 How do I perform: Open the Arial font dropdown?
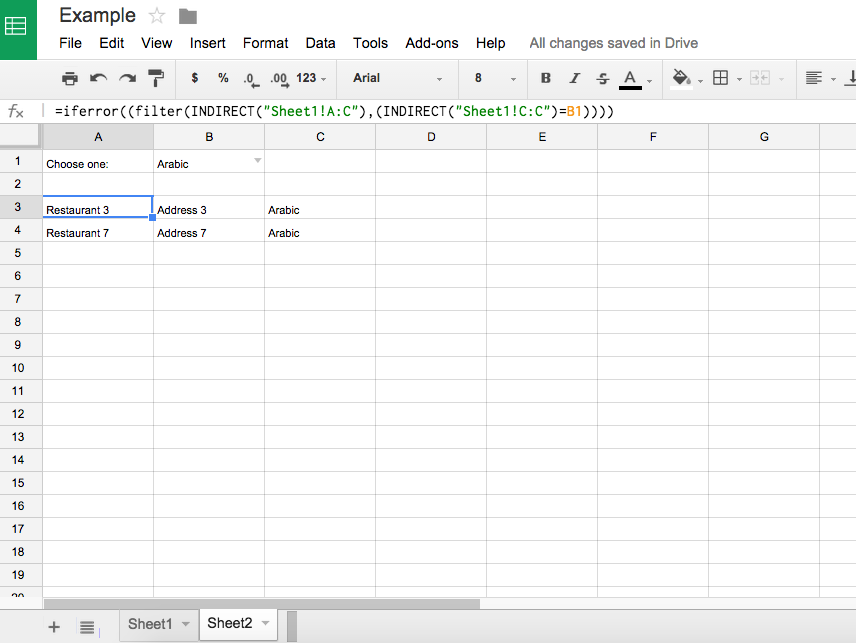coord(397,78)
